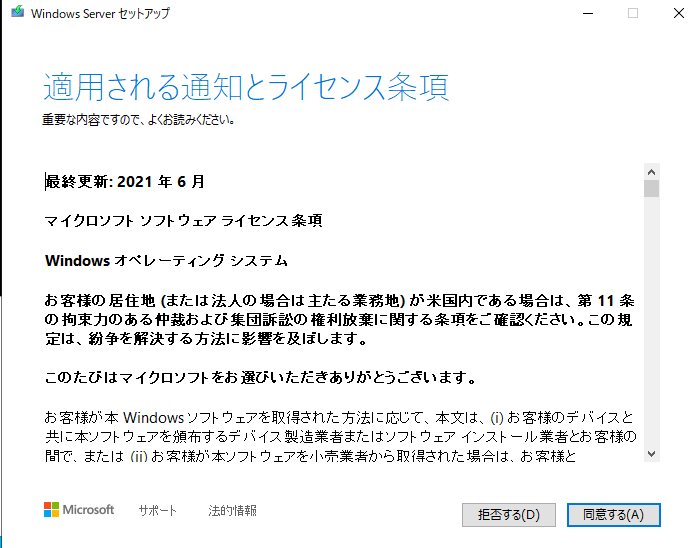Click the Windows Server setup title bar icon
Screen dimensions: 698x548
click(18, 12)
